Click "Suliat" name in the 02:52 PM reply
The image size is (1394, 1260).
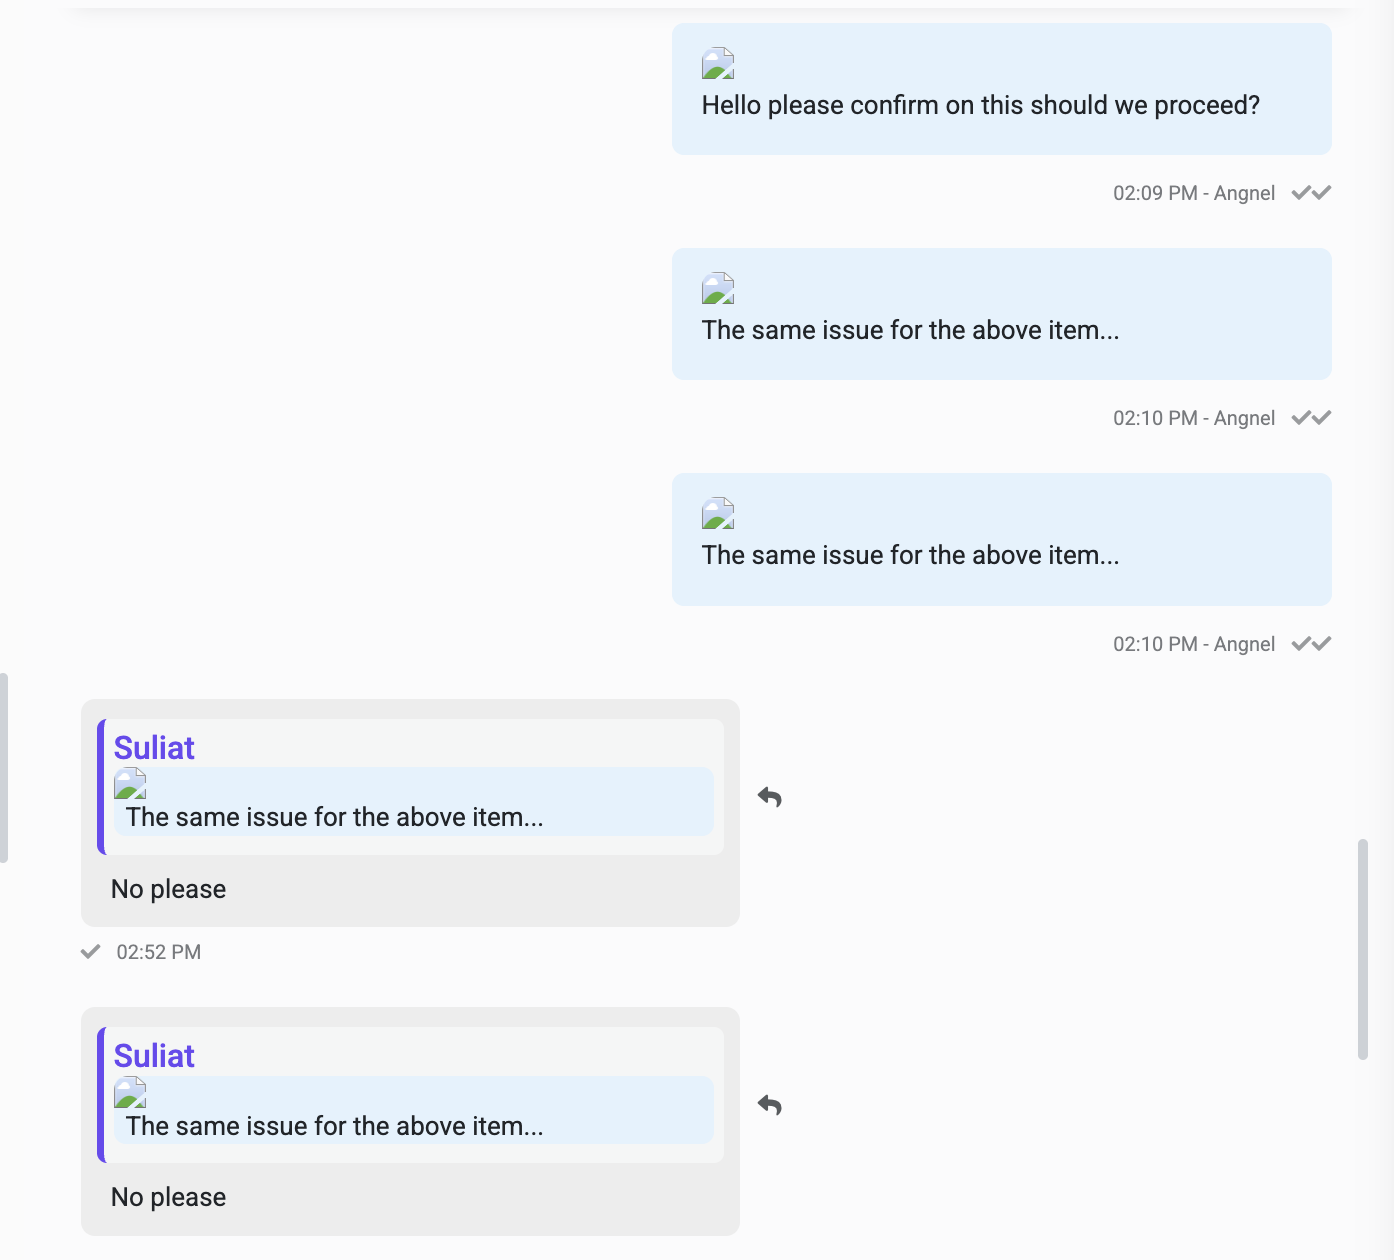pyautogui.click(x=154, y=748)
